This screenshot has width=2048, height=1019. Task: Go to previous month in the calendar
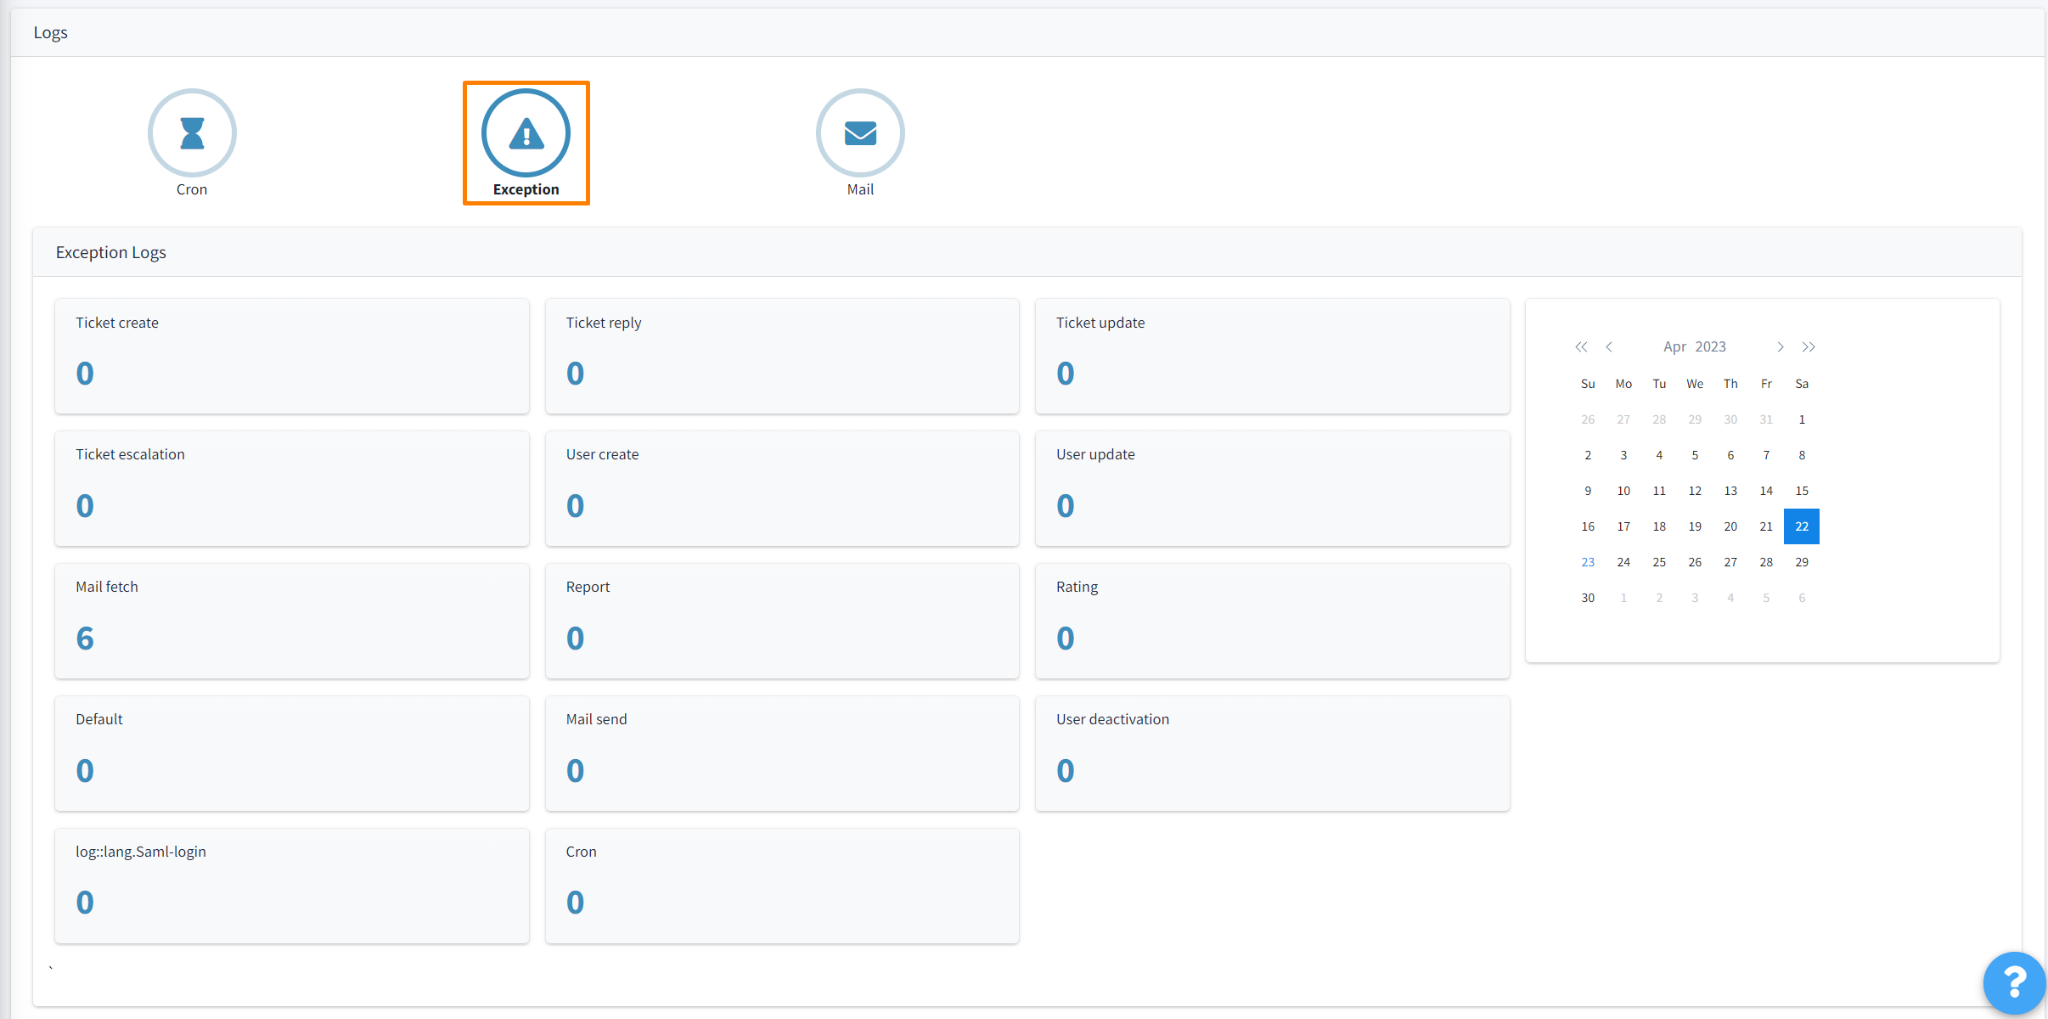[x=1608, y=347]
